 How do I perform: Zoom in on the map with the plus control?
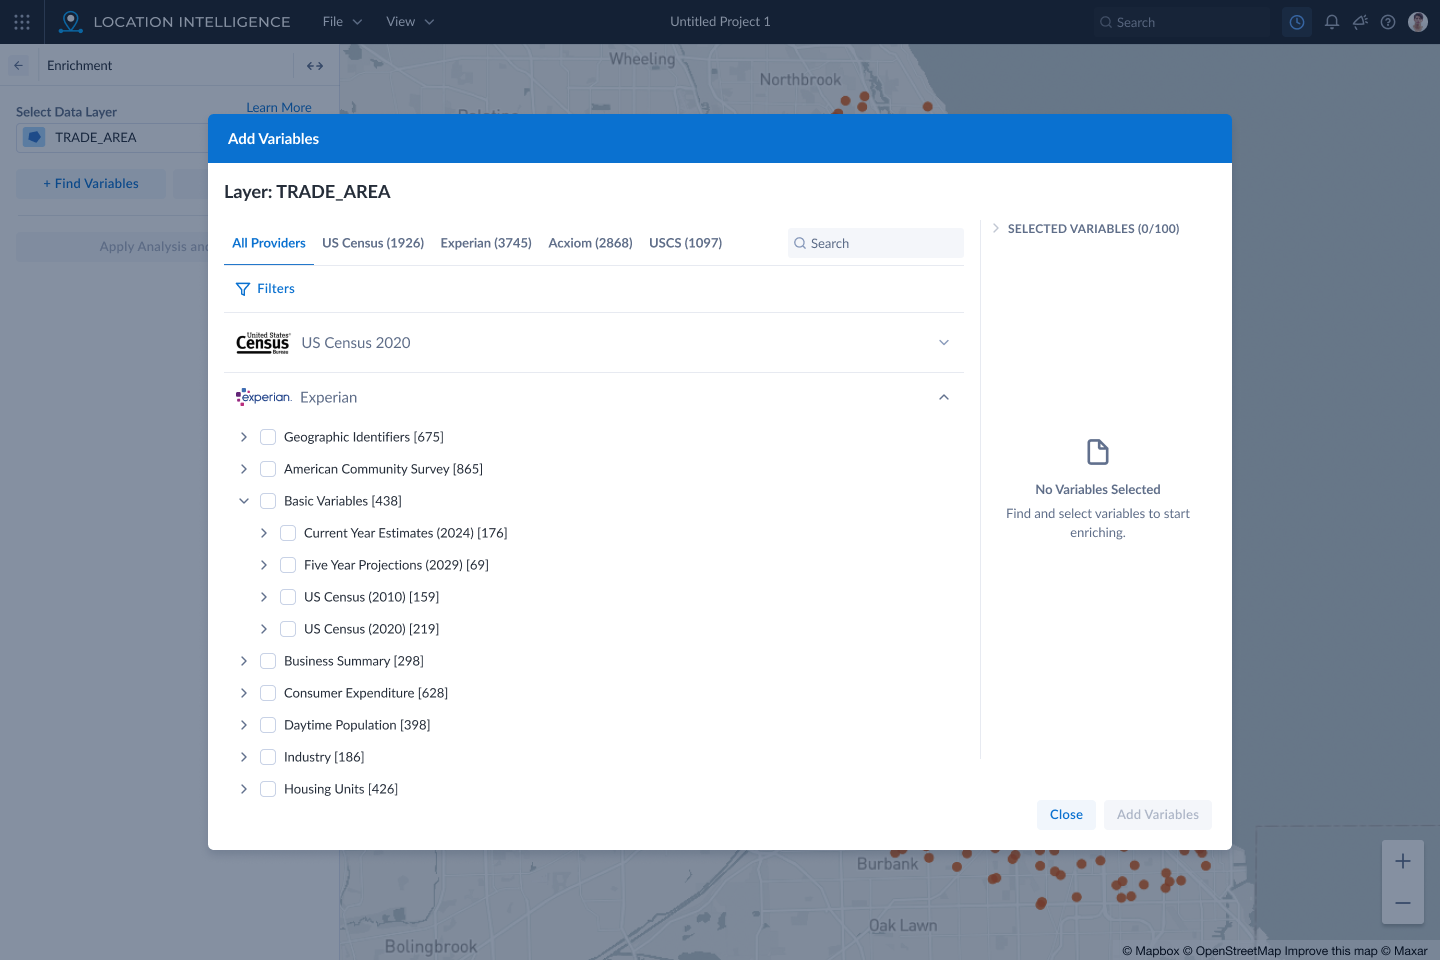click(x=1402, y=860)
